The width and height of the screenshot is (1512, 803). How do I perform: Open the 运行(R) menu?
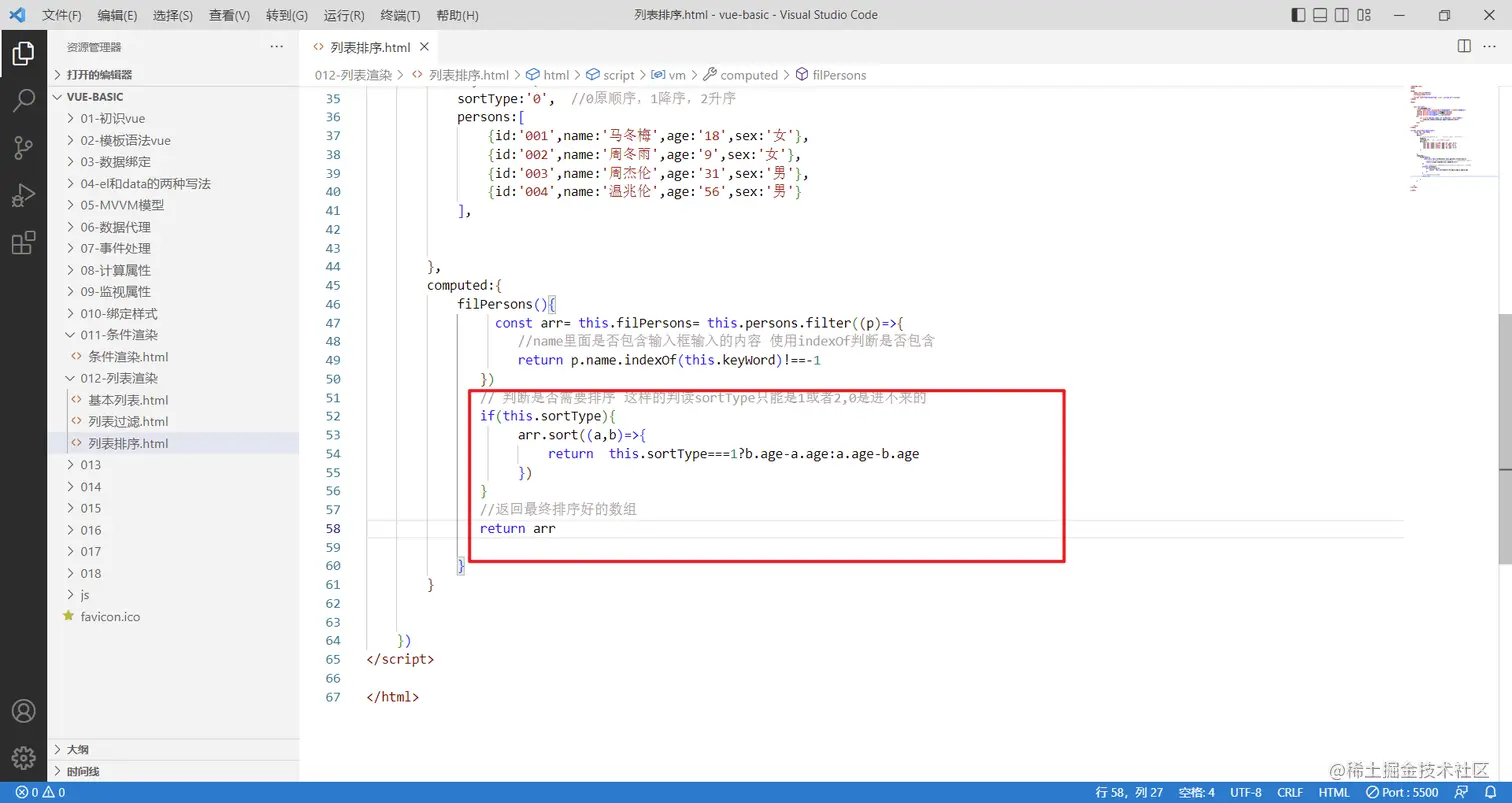tap(344, 15)
